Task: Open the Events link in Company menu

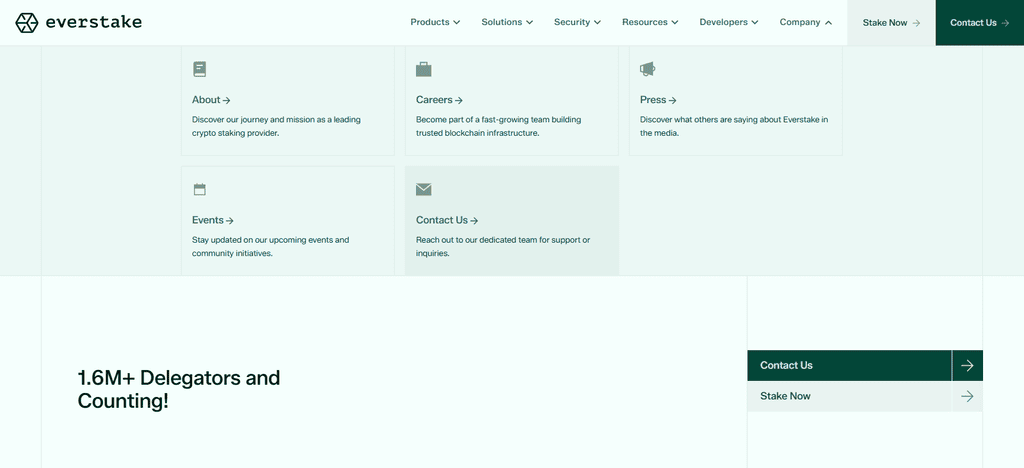Action: [213, 221]
